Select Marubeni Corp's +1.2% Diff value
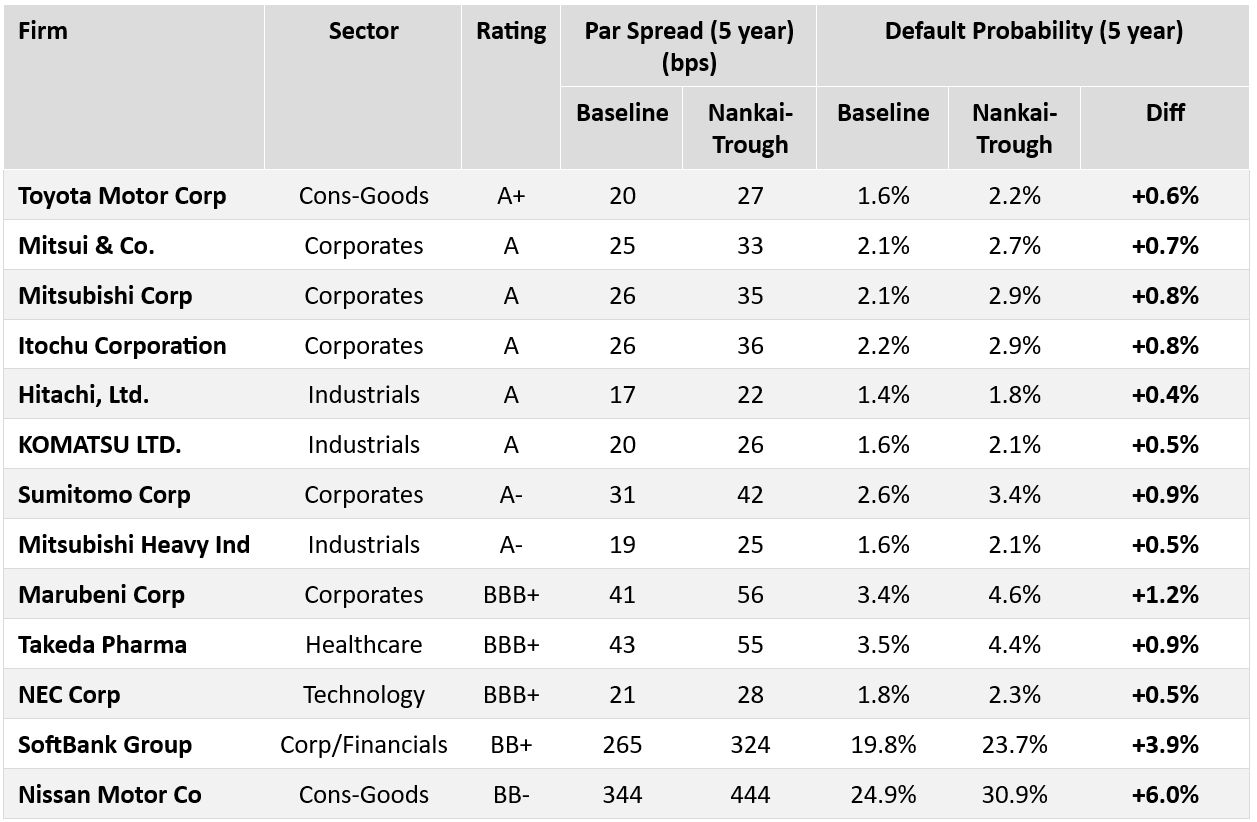 point(1165,595)
